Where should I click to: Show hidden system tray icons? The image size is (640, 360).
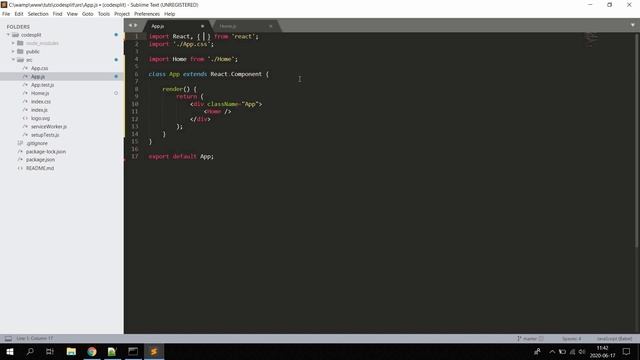tap(552, 352)
